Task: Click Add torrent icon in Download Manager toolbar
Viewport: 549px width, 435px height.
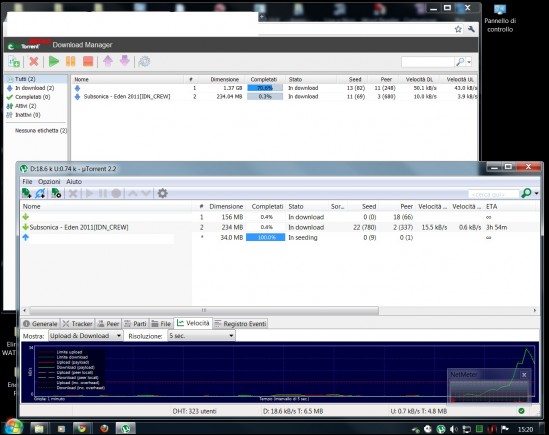Action: tap(14, 62)
